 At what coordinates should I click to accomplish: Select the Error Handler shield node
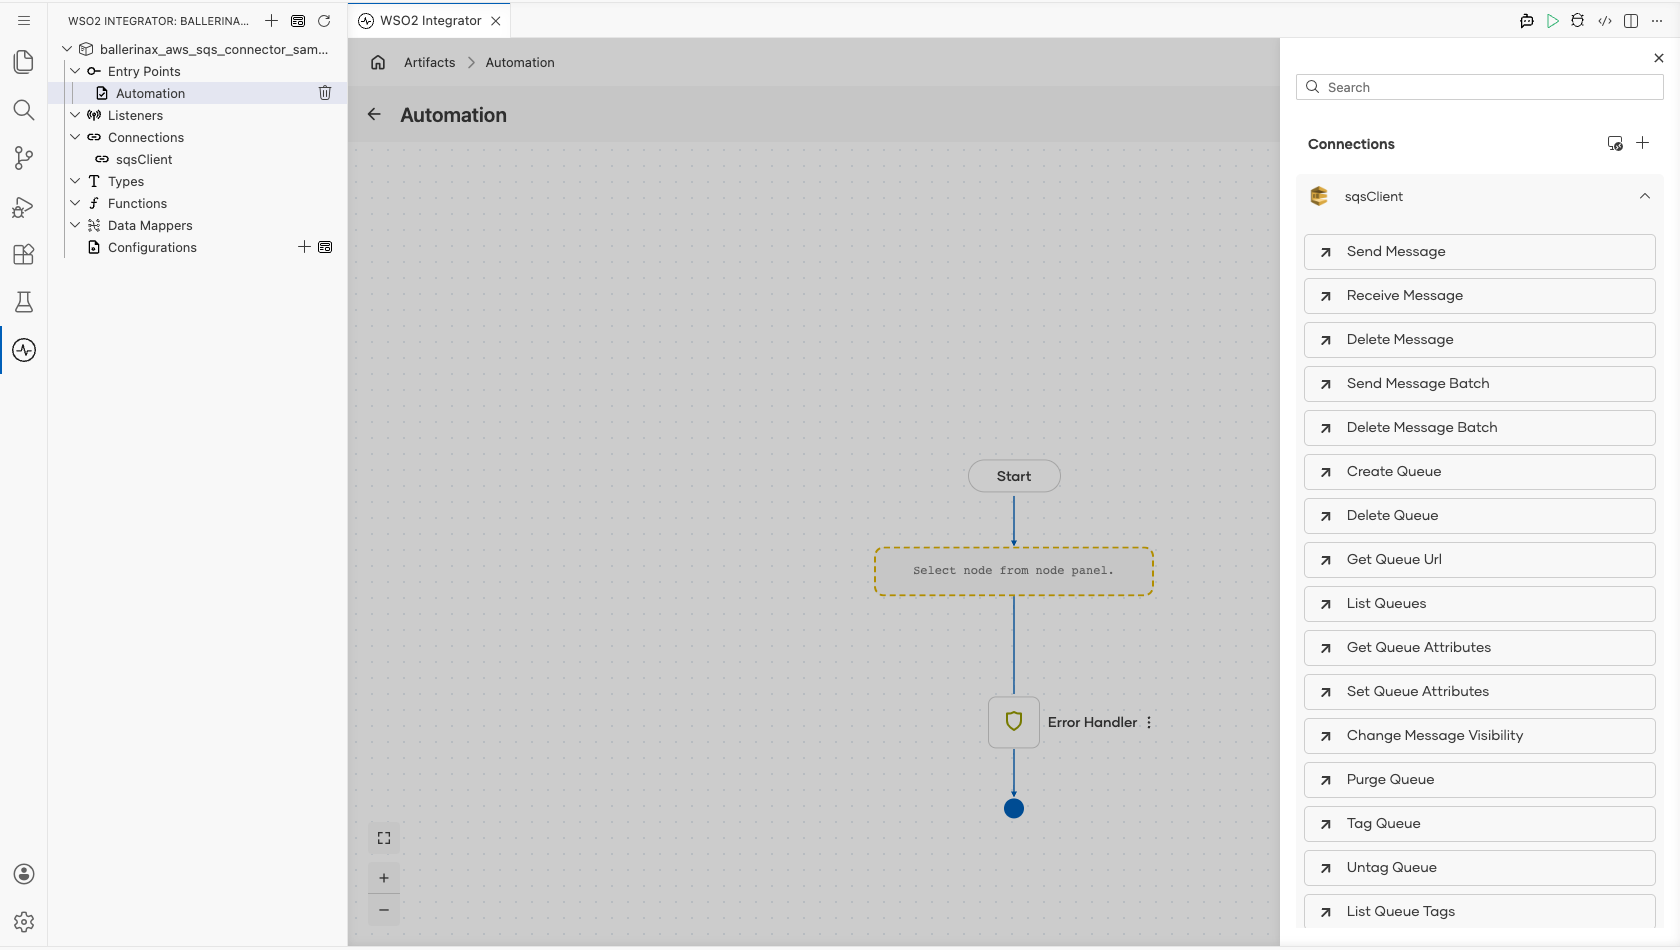[1014, 722]
